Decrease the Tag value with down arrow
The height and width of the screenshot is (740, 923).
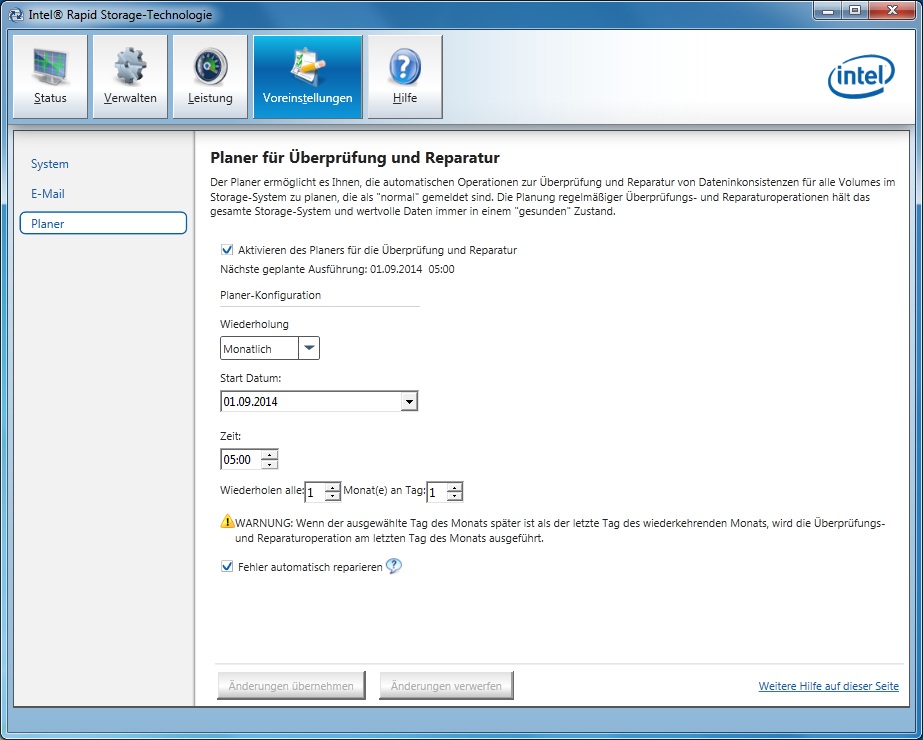454,497
